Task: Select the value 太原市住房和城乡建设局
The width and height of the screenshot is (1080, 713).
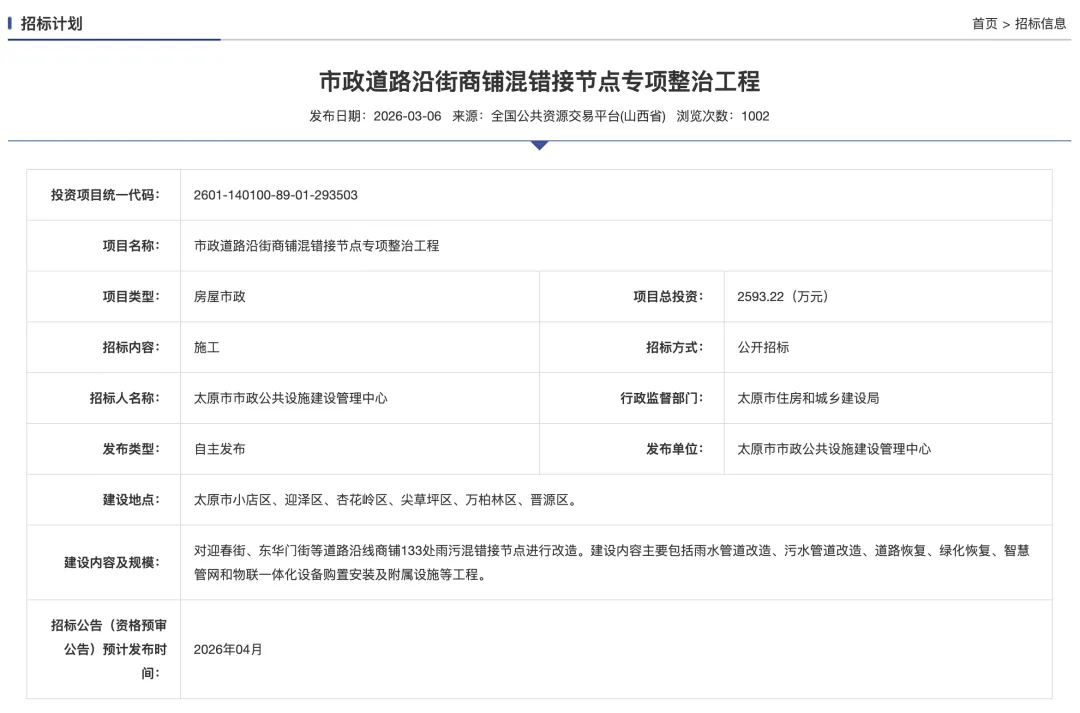Action: [x=808, y=398]
